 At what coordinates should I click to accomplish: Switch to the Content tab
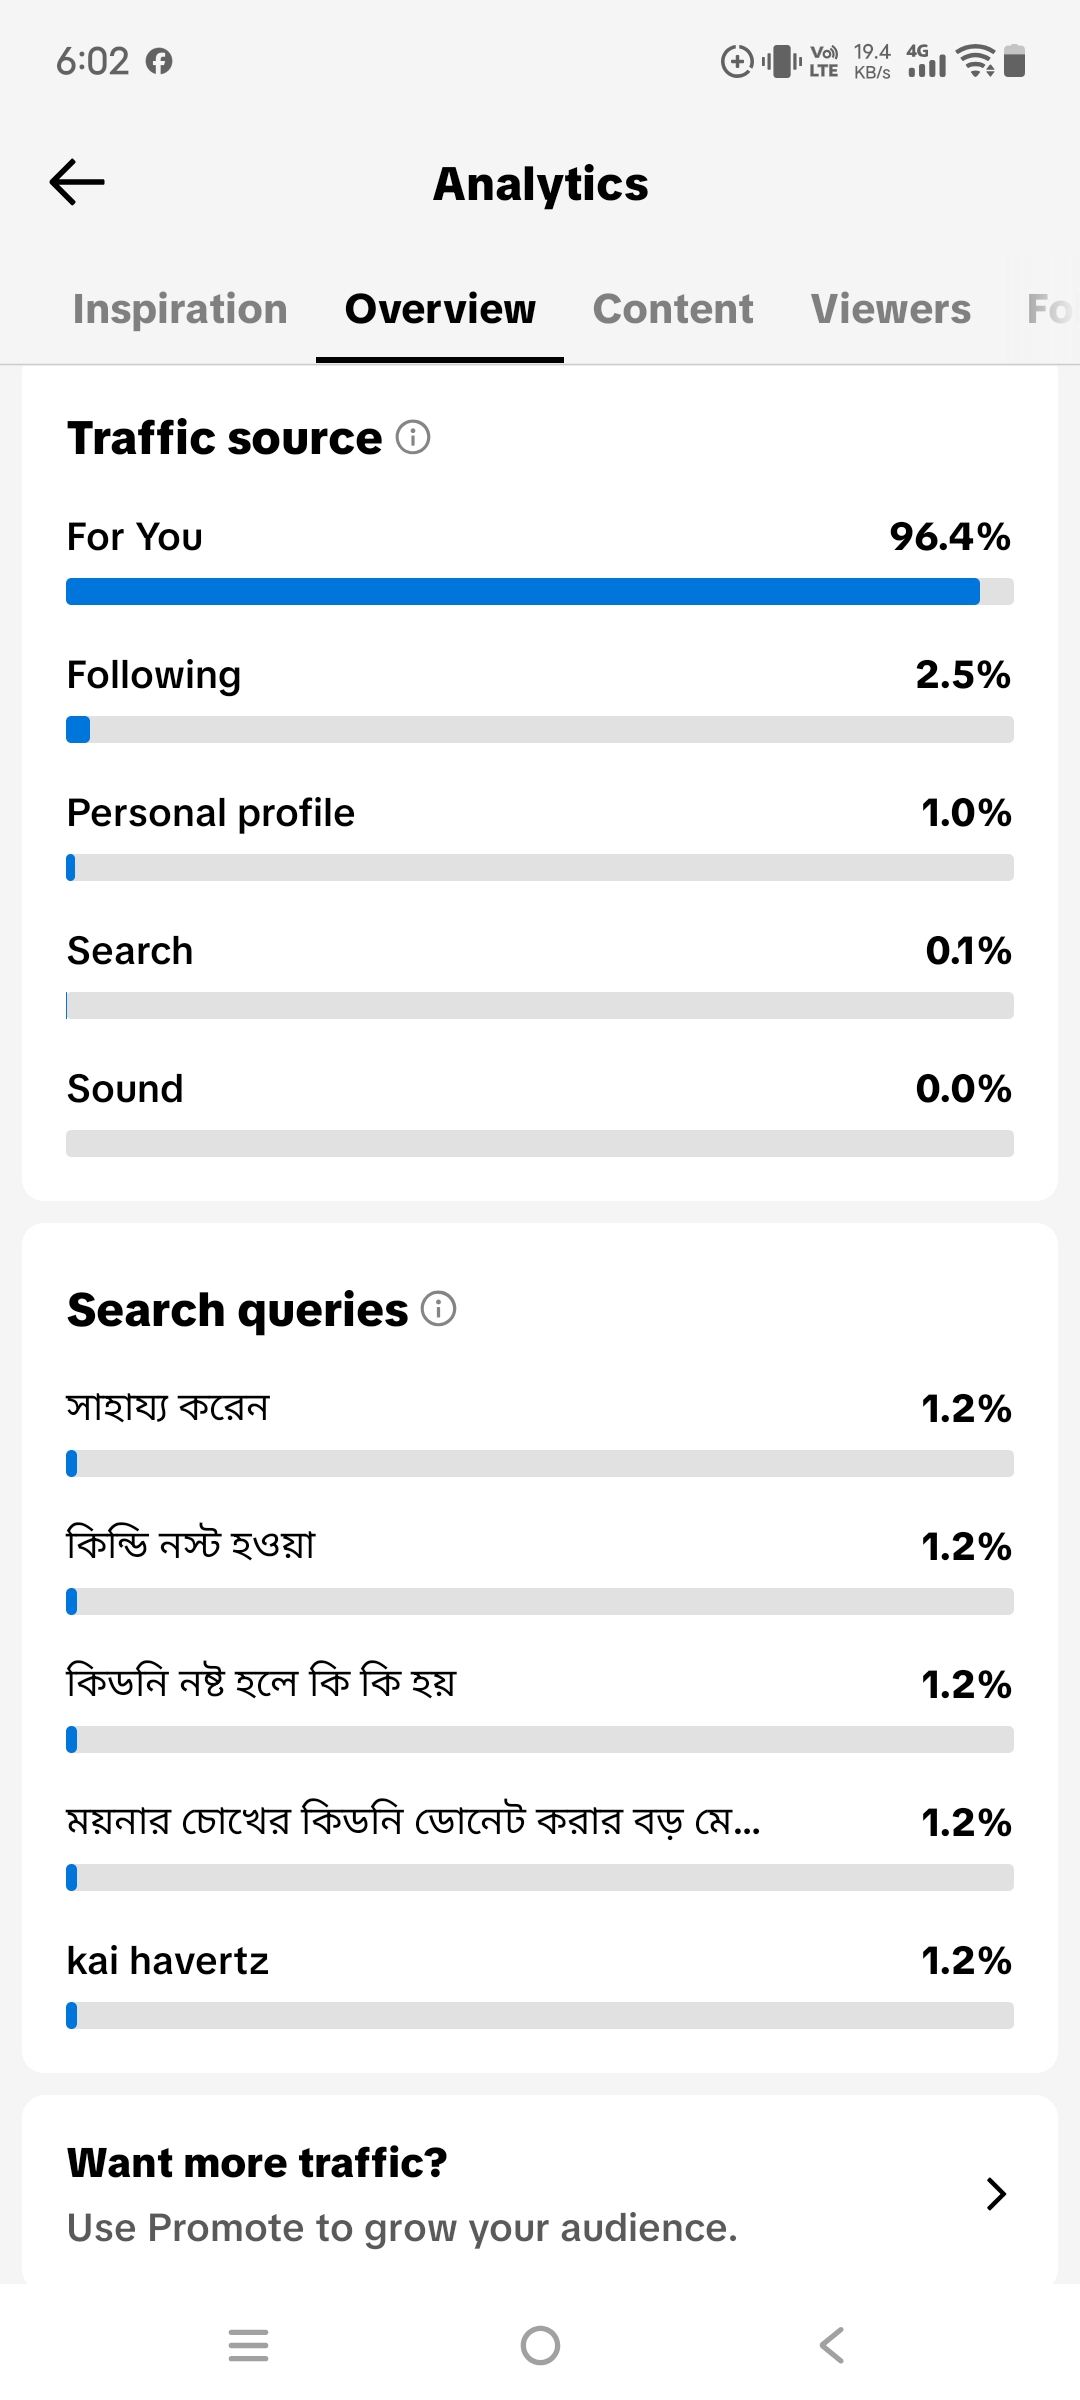(673, 309)
